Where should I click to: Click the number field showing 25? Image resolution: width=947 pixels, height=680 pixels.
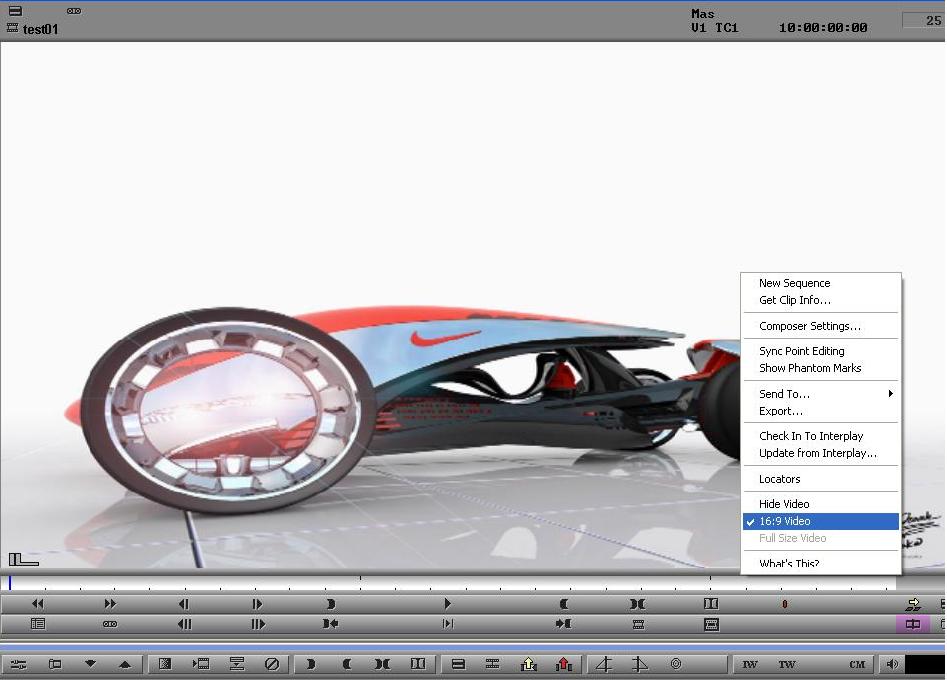pyautogui.click(x=923, y=21)
